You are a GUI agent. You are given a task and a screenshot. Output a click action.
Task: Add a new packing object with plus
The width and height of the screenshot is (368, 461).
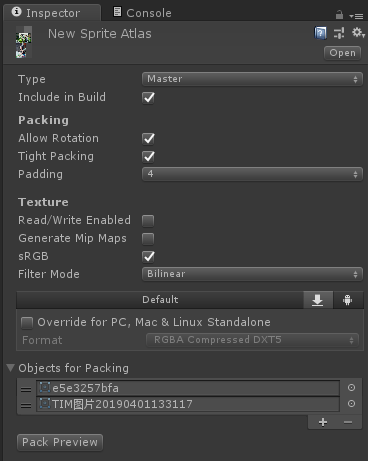[323, 422]
